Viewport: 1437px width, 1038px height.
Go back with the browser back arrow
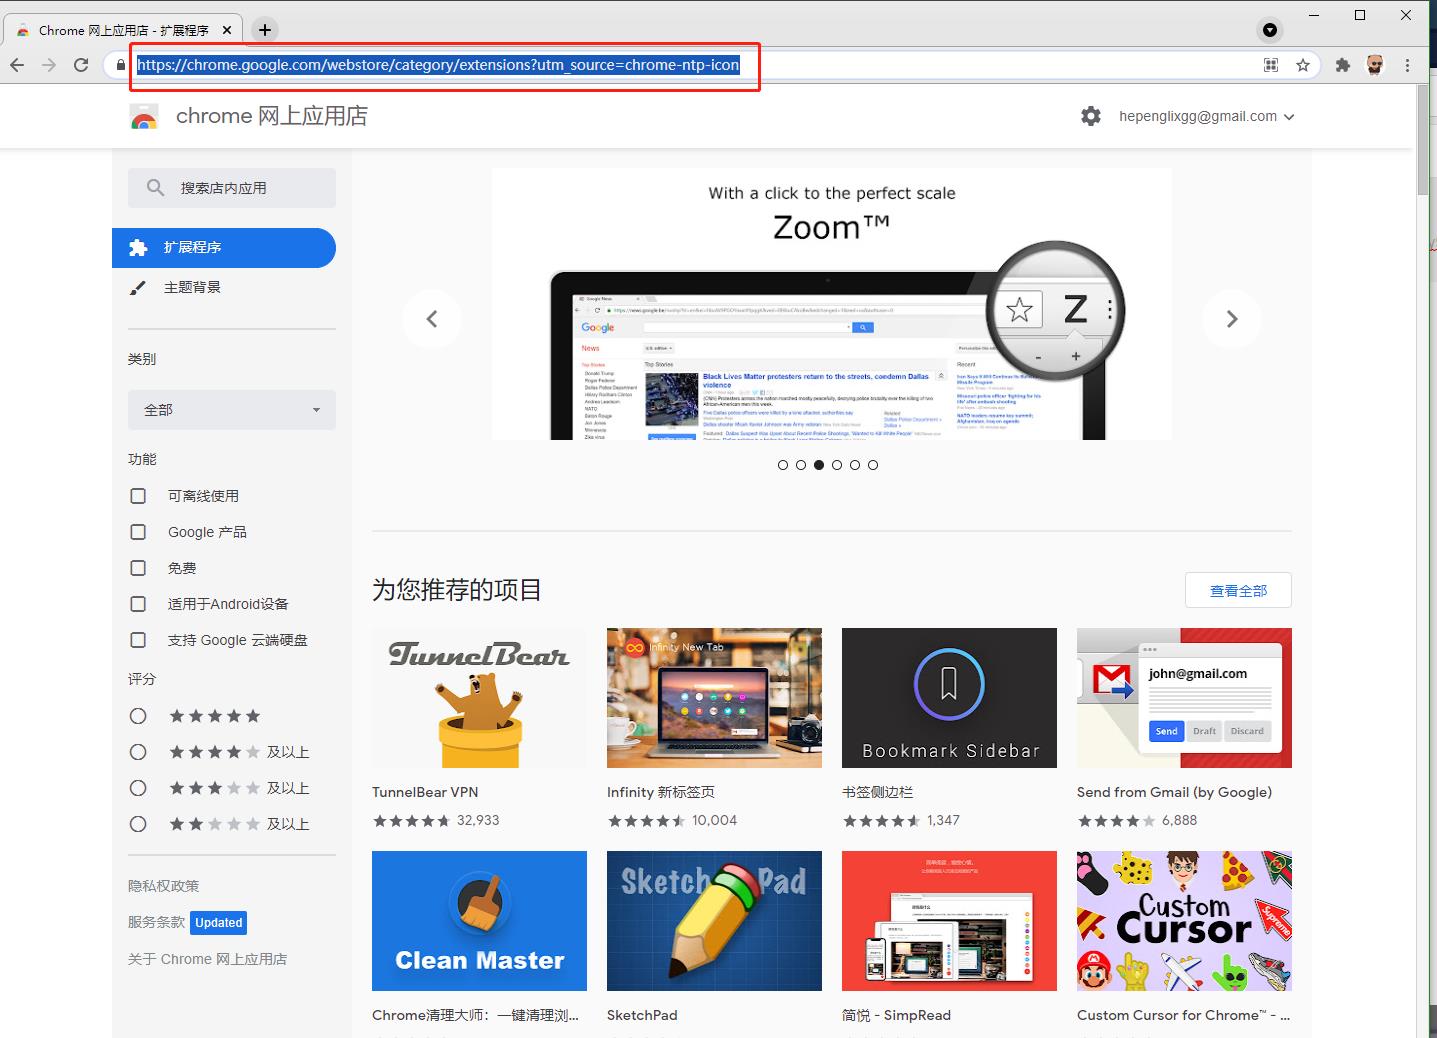pyautogui.click(x=17, y=65)
